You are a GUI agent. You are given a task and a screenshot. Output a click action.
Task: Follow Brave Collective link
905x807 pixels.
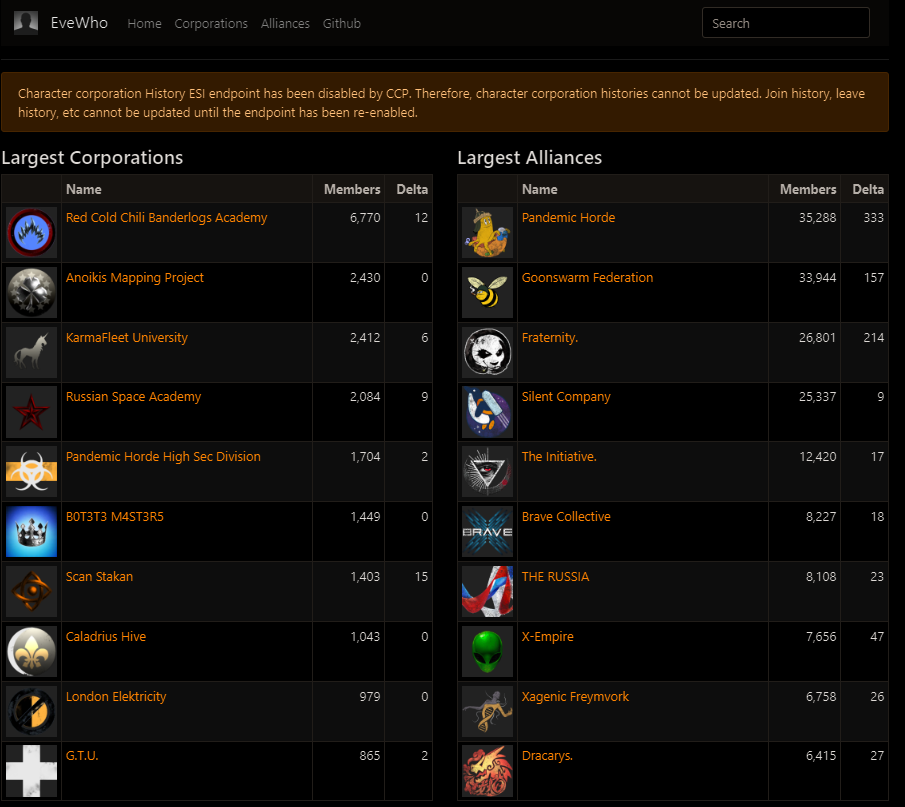pyautogui.click(x=566, y=517)
